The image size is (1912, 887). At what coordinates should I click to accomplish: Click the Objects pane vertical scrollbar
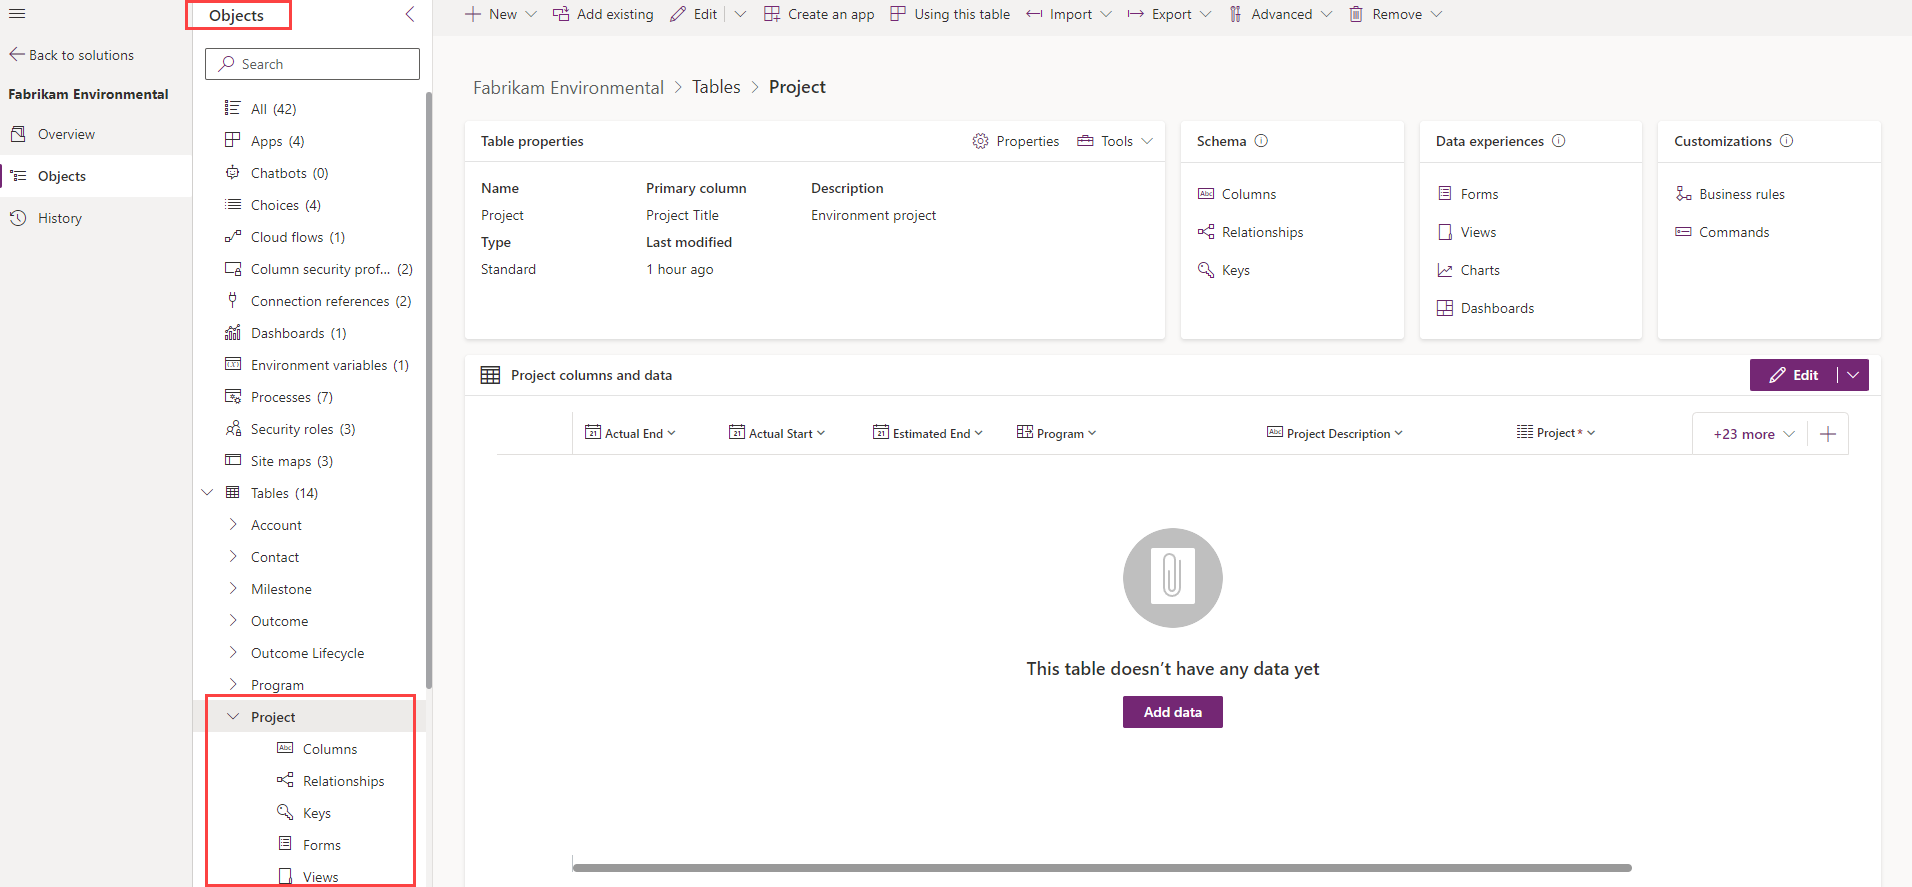(429, 390)
